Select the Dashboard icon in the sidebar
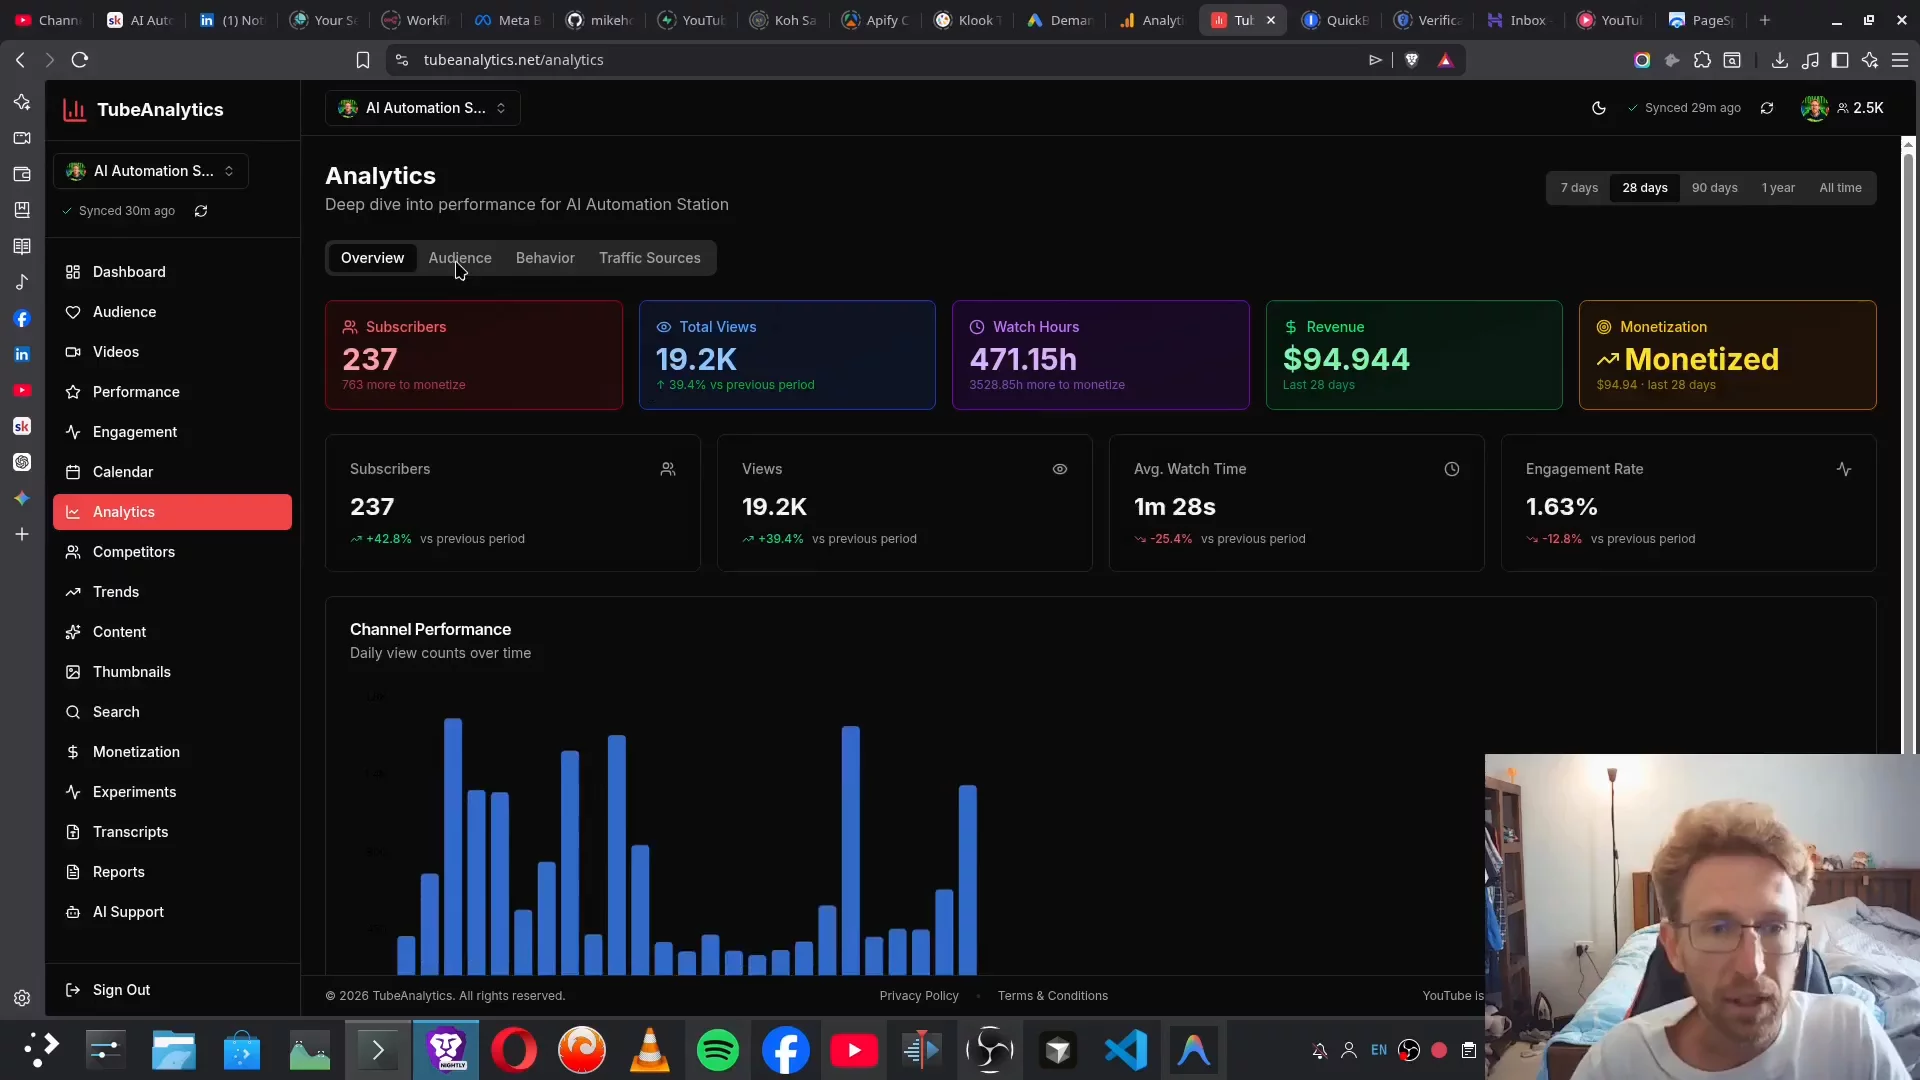This screenshot has width=1920, height=1080. pos(71,272)
